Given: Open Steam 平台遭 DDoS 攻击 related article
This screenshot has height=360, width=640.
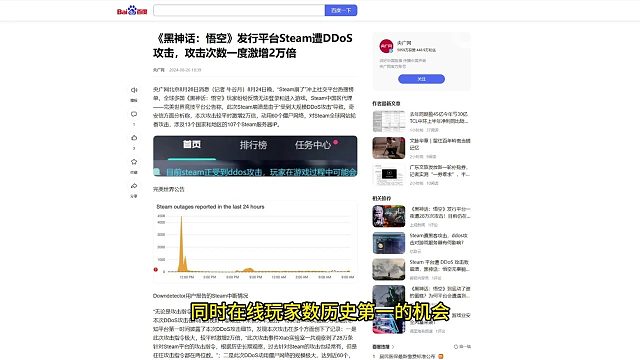Looking at the screenshot, I should click(440, 266).
